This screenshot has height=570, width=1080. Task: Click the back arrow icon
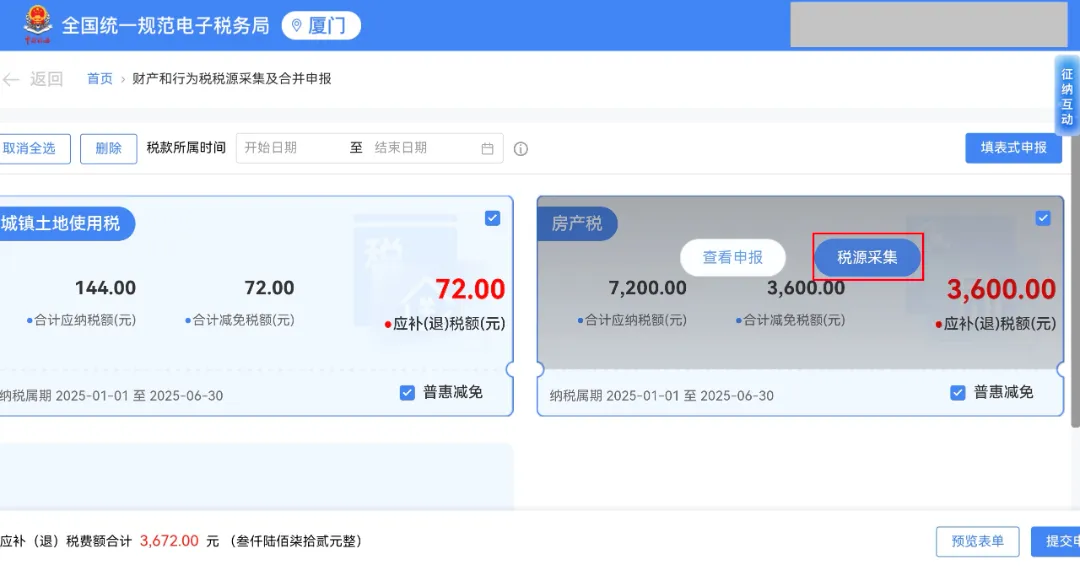point(11,79)
